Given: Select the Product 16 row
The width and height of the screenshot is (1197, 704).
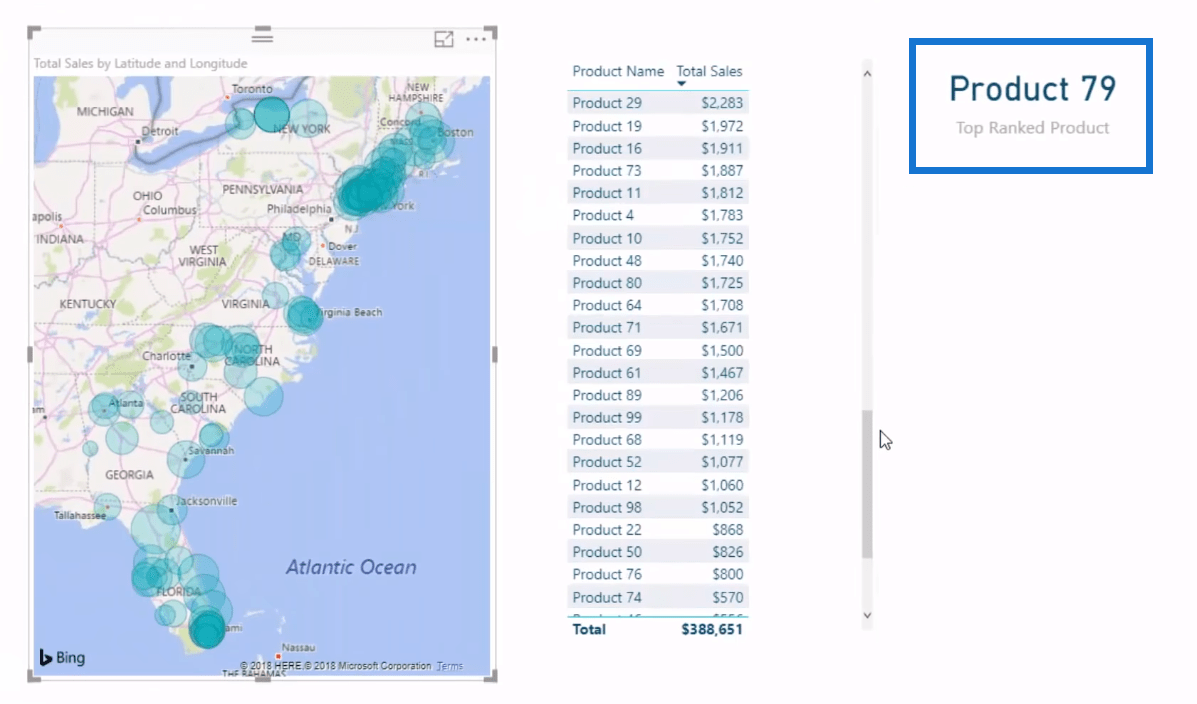Looking at the screenshot, I should (657, 148).
